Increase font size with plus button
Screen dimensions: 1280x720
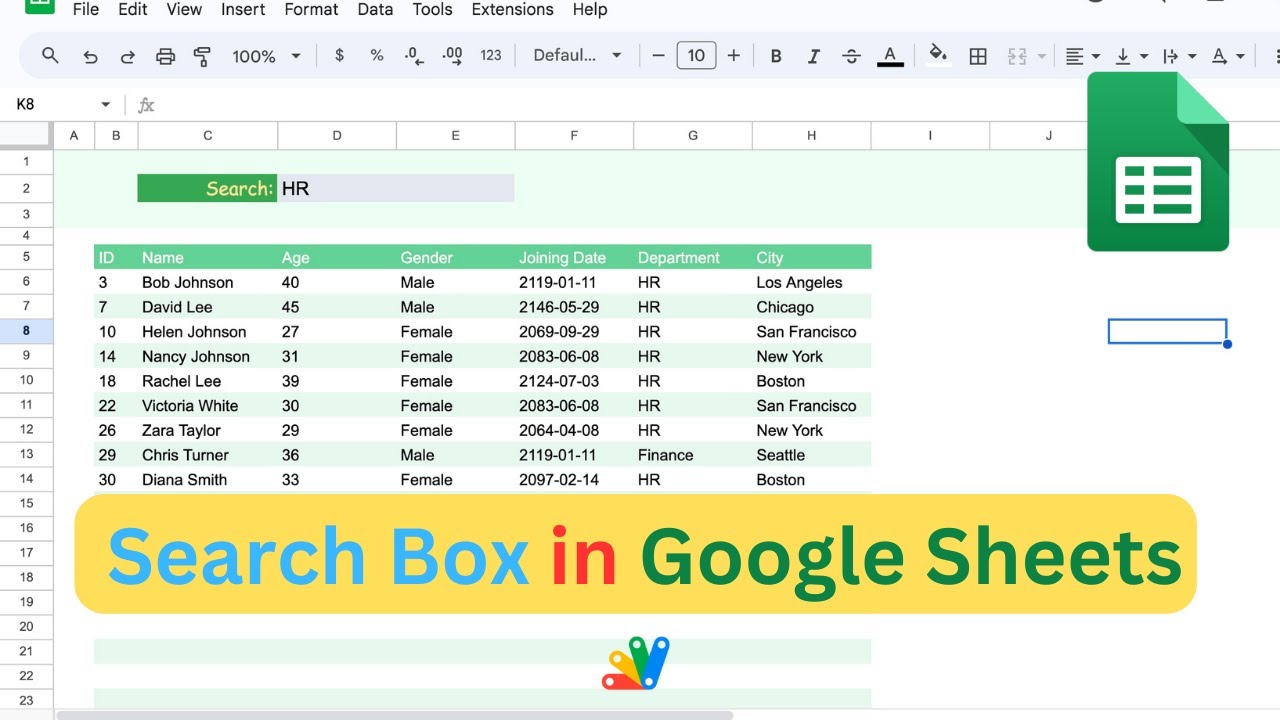coord(734,56)
